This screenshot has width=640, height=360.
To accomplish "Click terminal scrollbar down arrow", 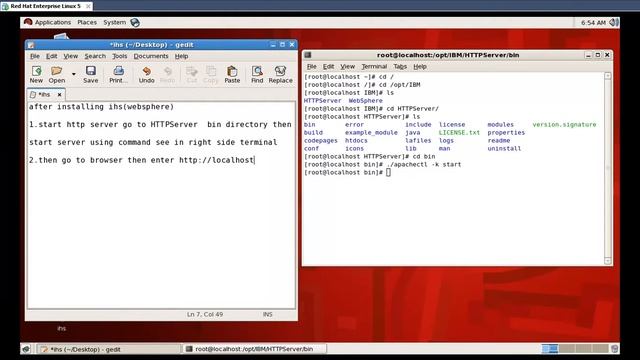I will pos(608,261).
